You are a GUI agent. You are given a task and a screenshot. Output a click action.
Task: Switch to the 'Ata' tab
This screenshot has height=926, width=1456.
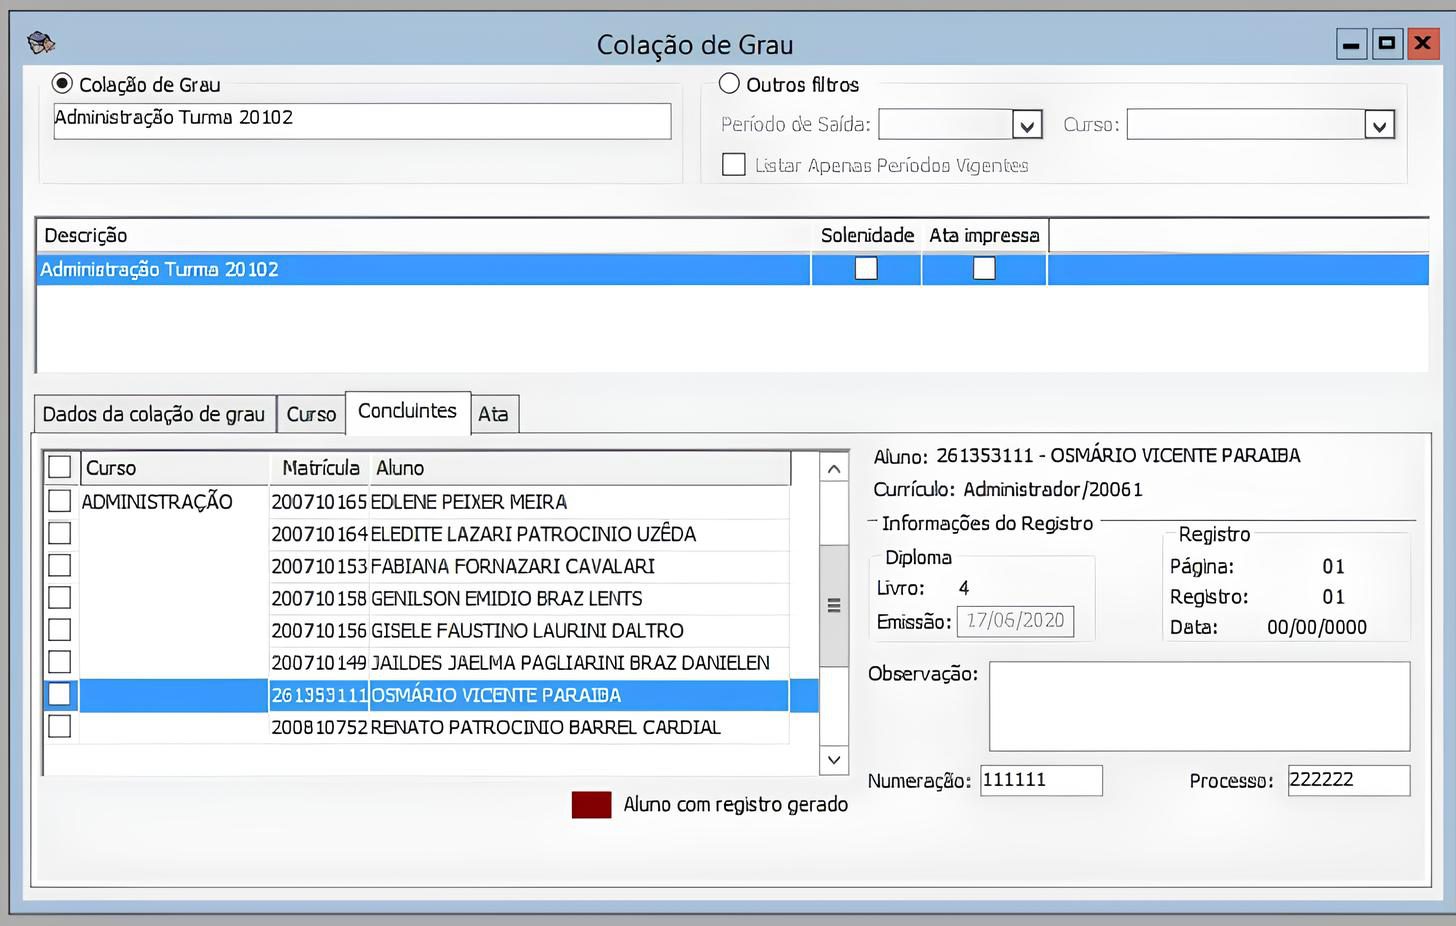tap(494, 413)
